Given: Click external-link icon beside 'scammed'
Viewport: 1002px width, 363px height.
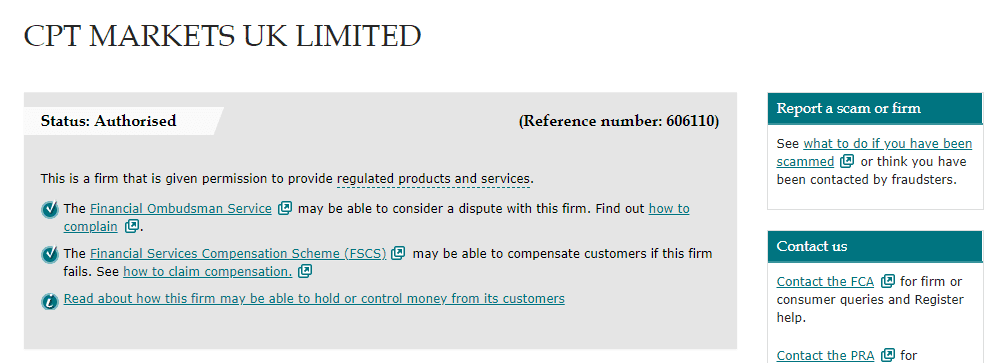Looking at the screenshot, I should pos(847,161).
